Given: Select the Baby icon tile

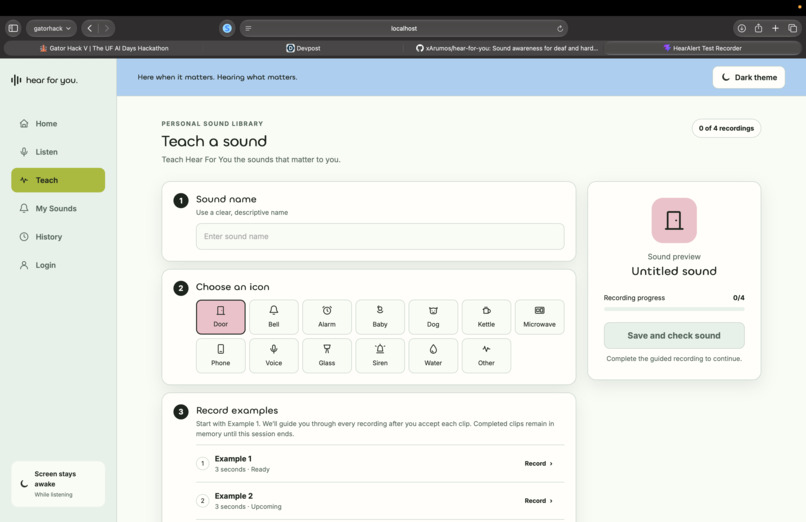Looking at the screenshot, I should tap(380, 317).
